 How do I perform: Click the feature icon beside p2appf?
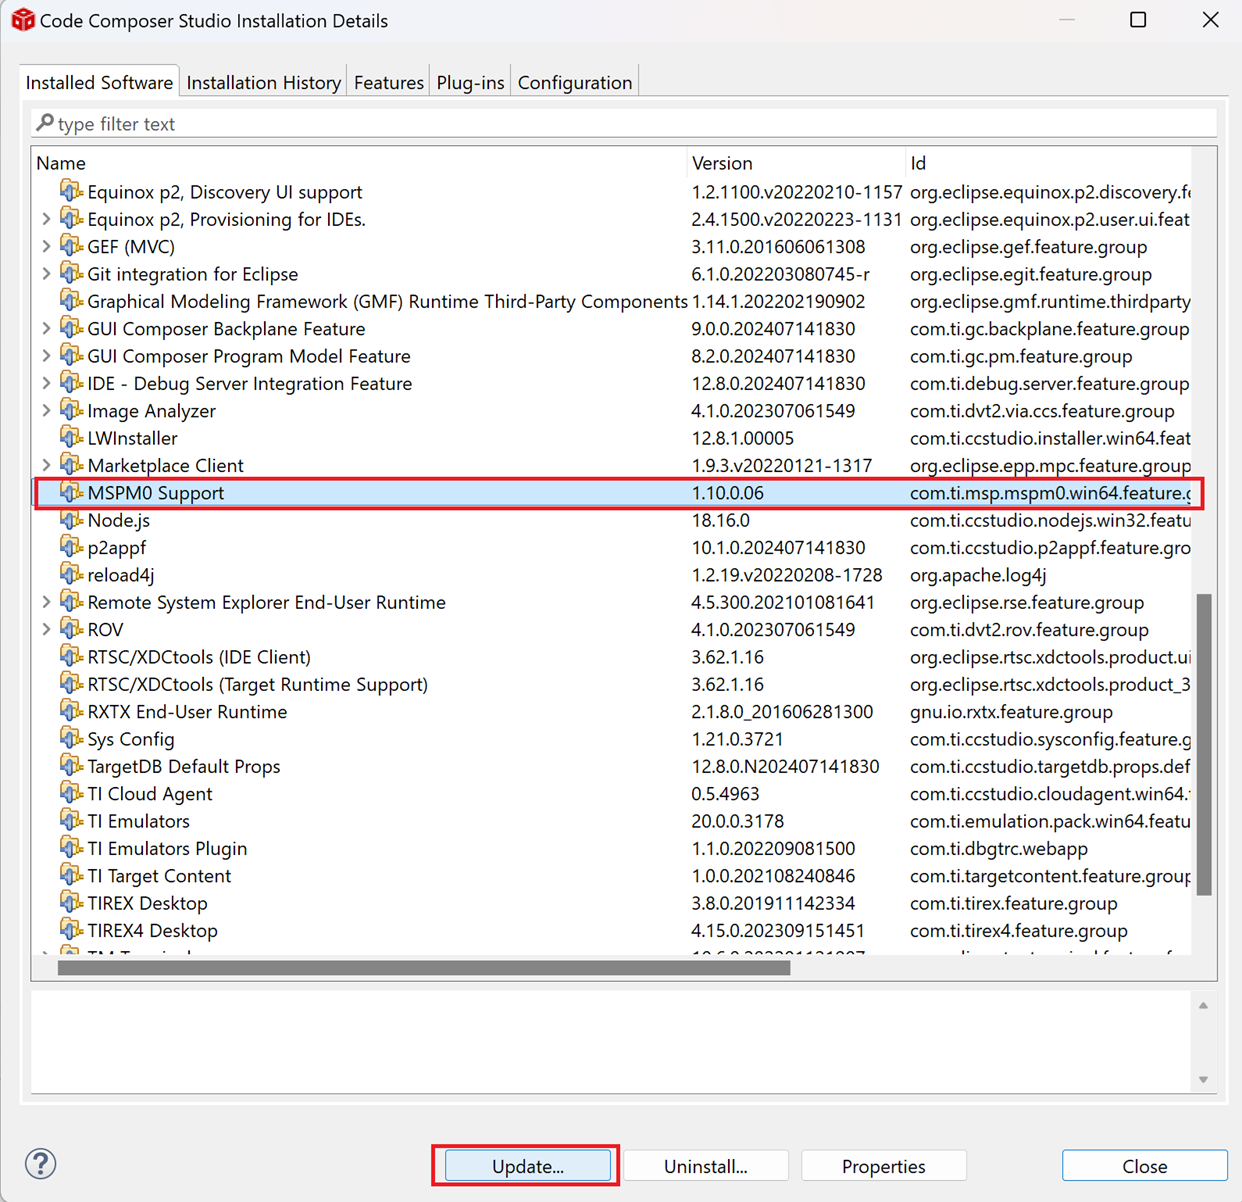point(71,547)
